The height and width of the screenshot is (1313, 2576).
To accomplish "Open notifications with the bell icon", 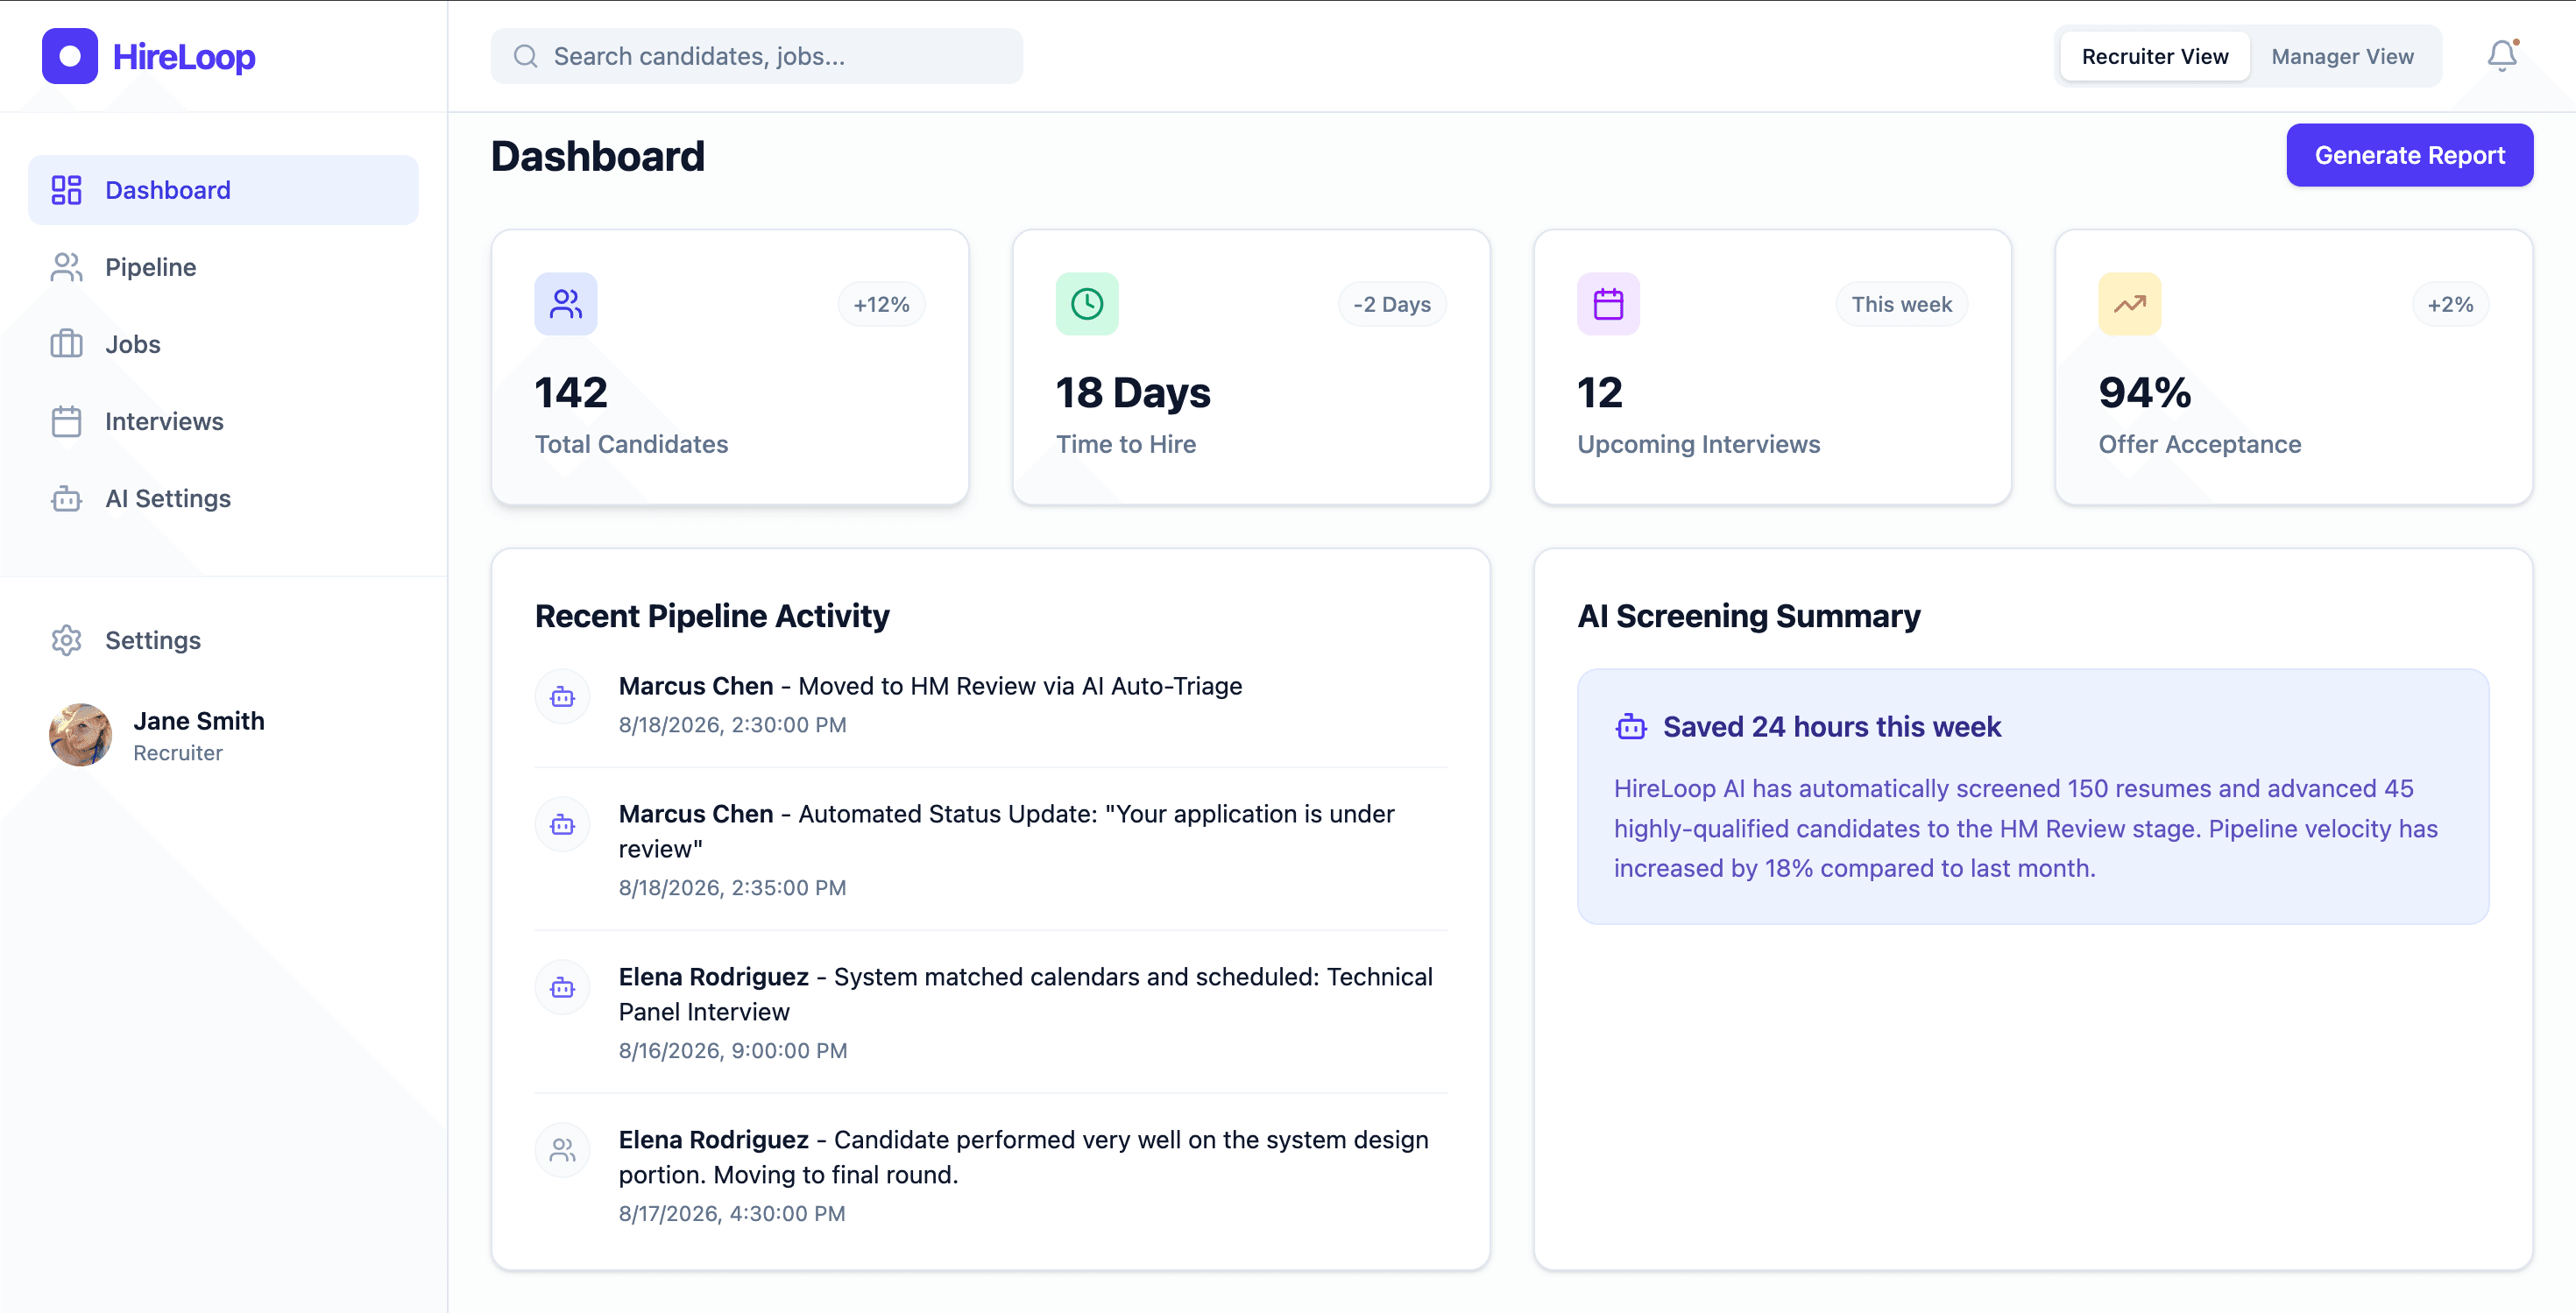I will (2502, 56).
